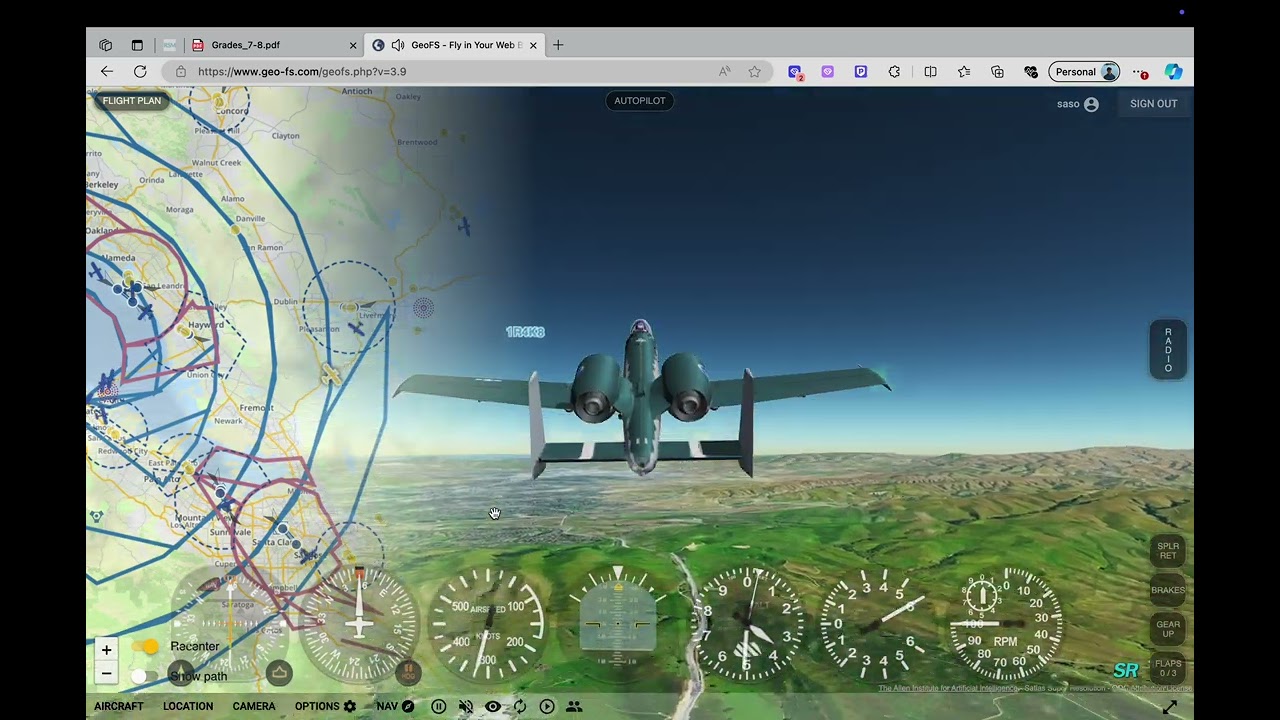Open the LOCATION menu
1280x720 pixels.
point(188,706)
